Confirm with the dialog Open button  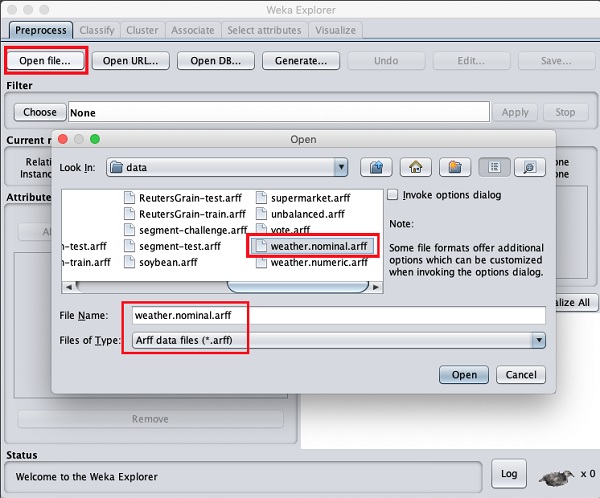tap(464, 375)
